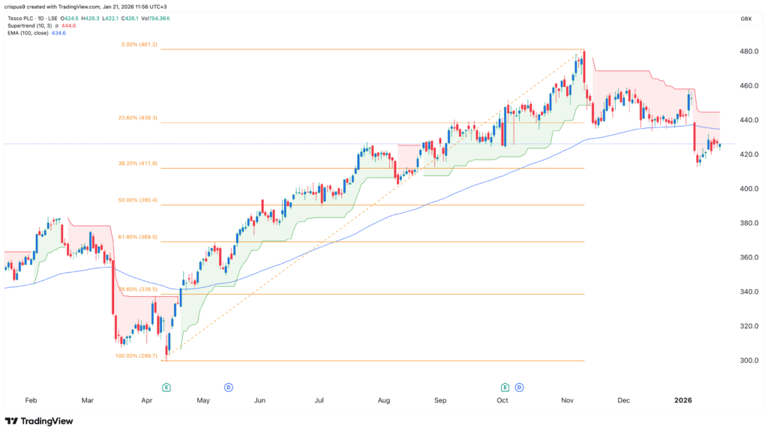
Task: Select the 0.00% (481.2) Fibonacci label
Action: pos(139,45)
